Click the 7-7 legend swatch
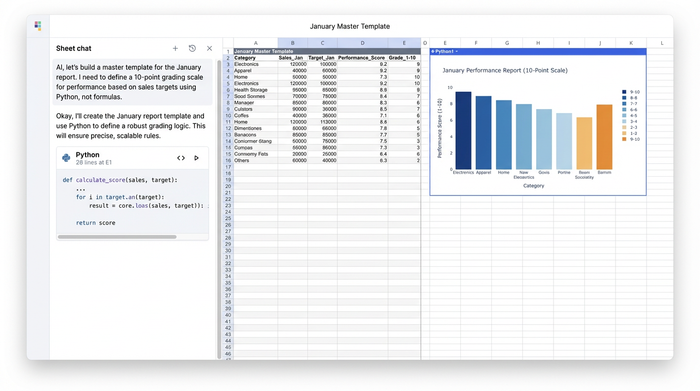The height and width of the screenshot is (391, 700). (x=624, y=104)
